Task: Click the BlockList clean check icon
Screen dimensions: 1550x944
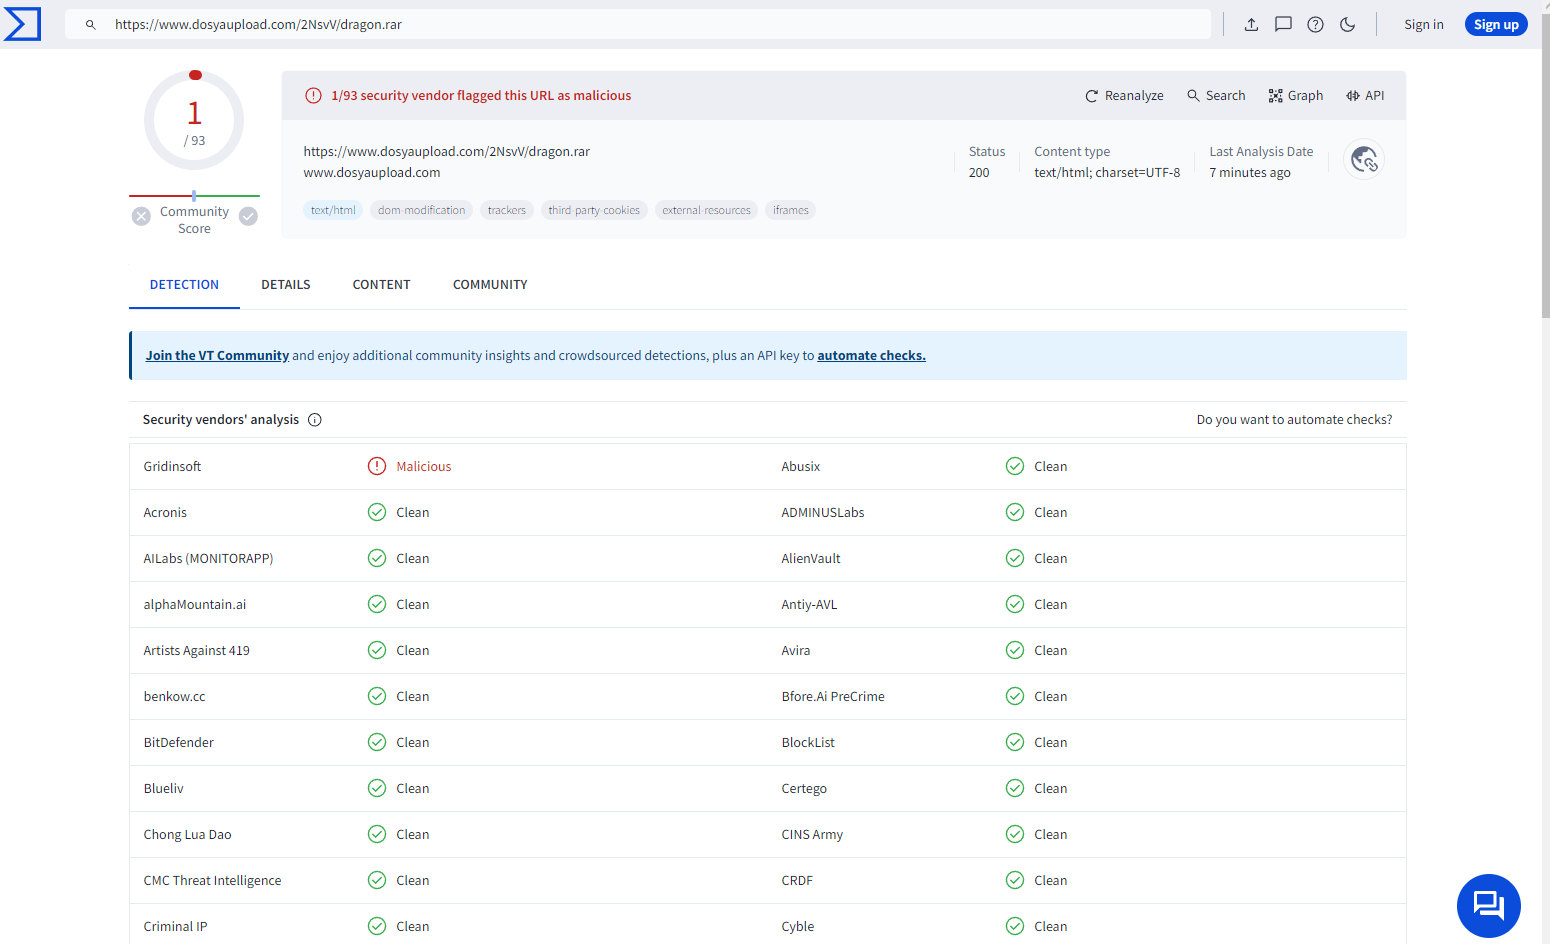Action: (1015, 742)
